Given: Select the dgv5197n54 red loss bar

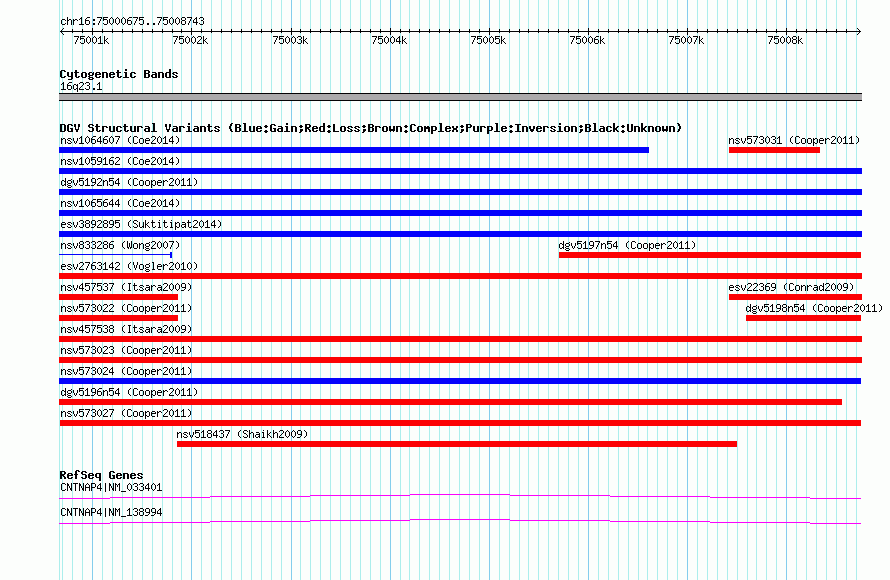Looking at the screenshot, I should click(x=710, y=255).
